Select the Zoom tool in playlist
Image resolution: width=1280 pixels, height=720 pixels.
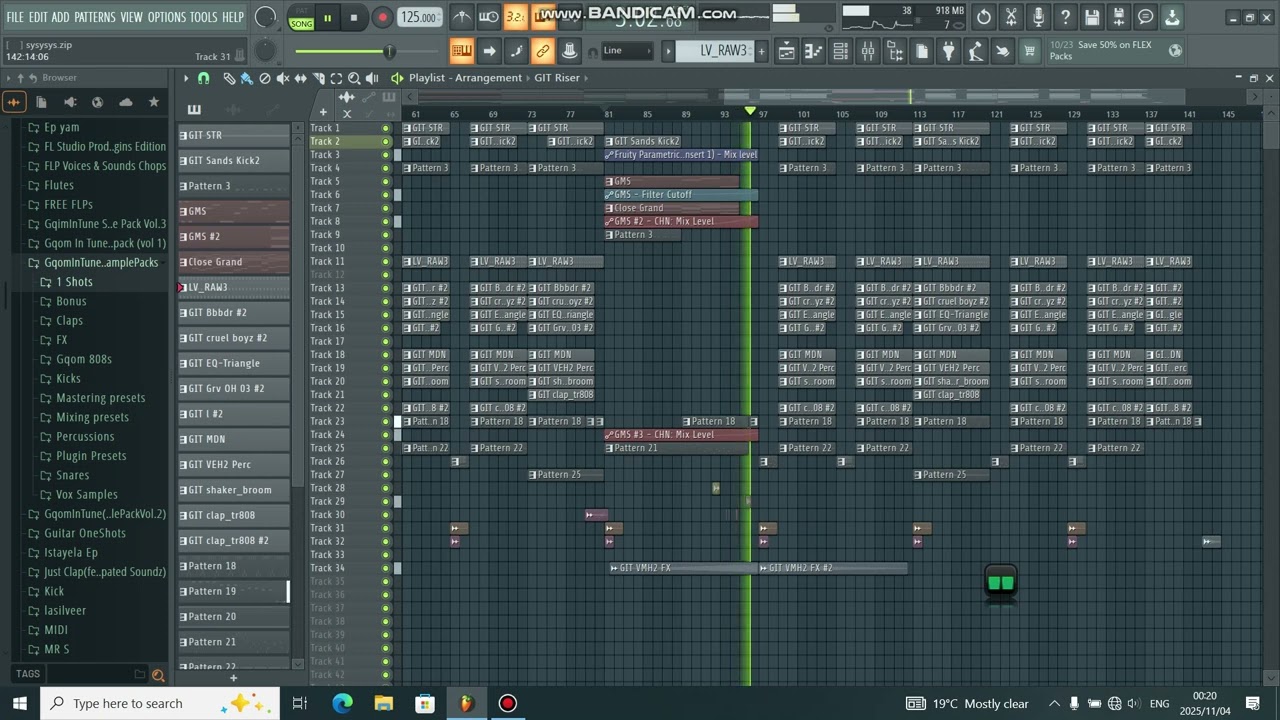[354, 78]
